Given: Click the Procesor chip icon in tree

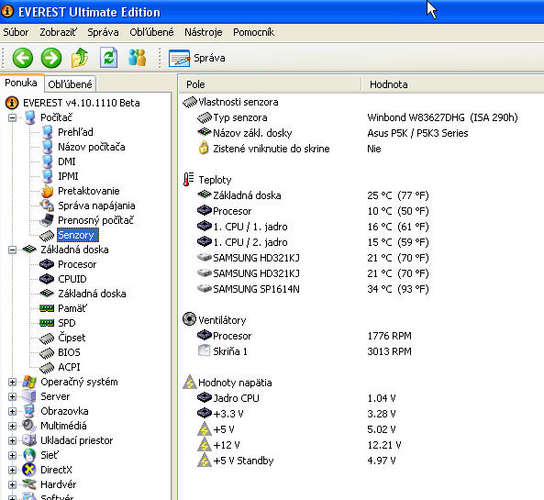Looking at the screenshot, I should pos(46,264).
